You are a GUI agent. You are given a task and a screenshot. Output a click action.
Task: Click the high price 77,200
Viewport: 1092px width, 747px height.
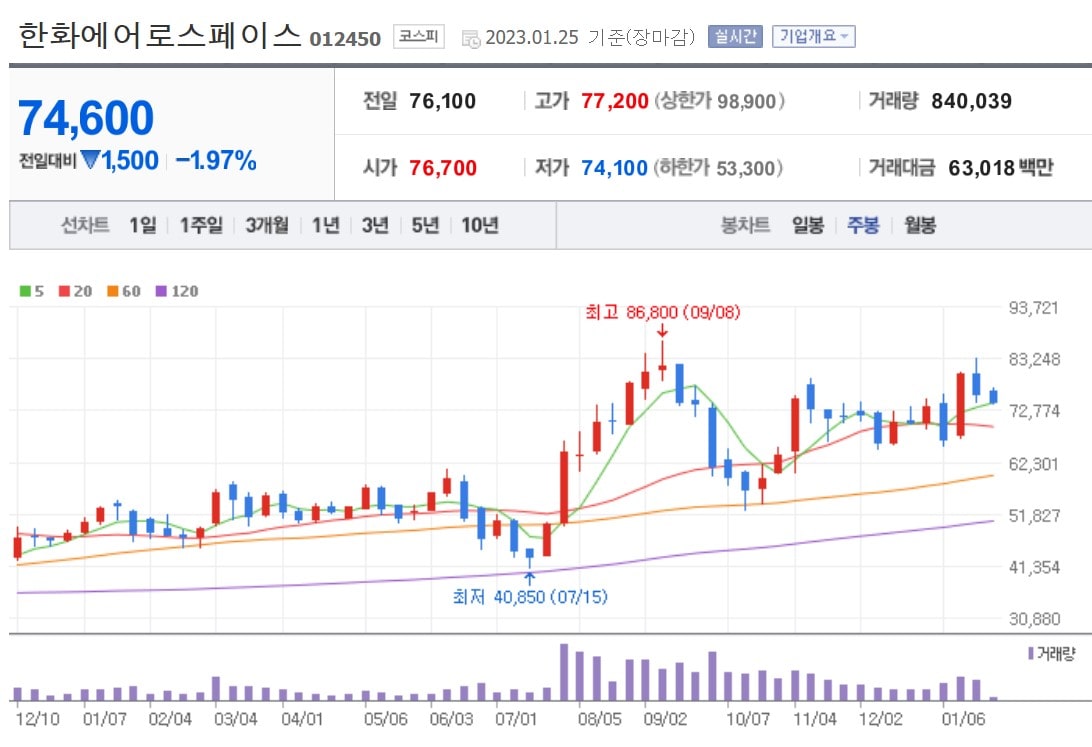pyautogui.click(x=615, y=102)
